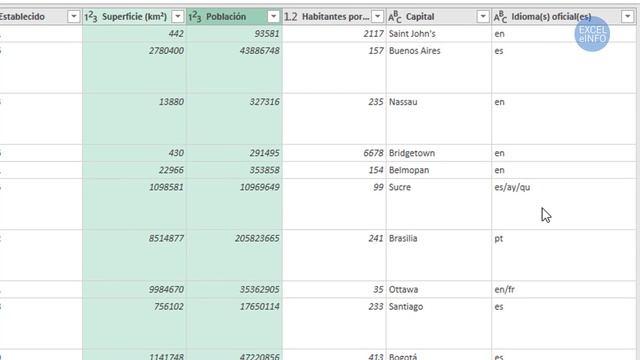This screenshot has width=640, height=360.
Task: Select the cell with Buenos Aires
Action: tap(439, 68)
